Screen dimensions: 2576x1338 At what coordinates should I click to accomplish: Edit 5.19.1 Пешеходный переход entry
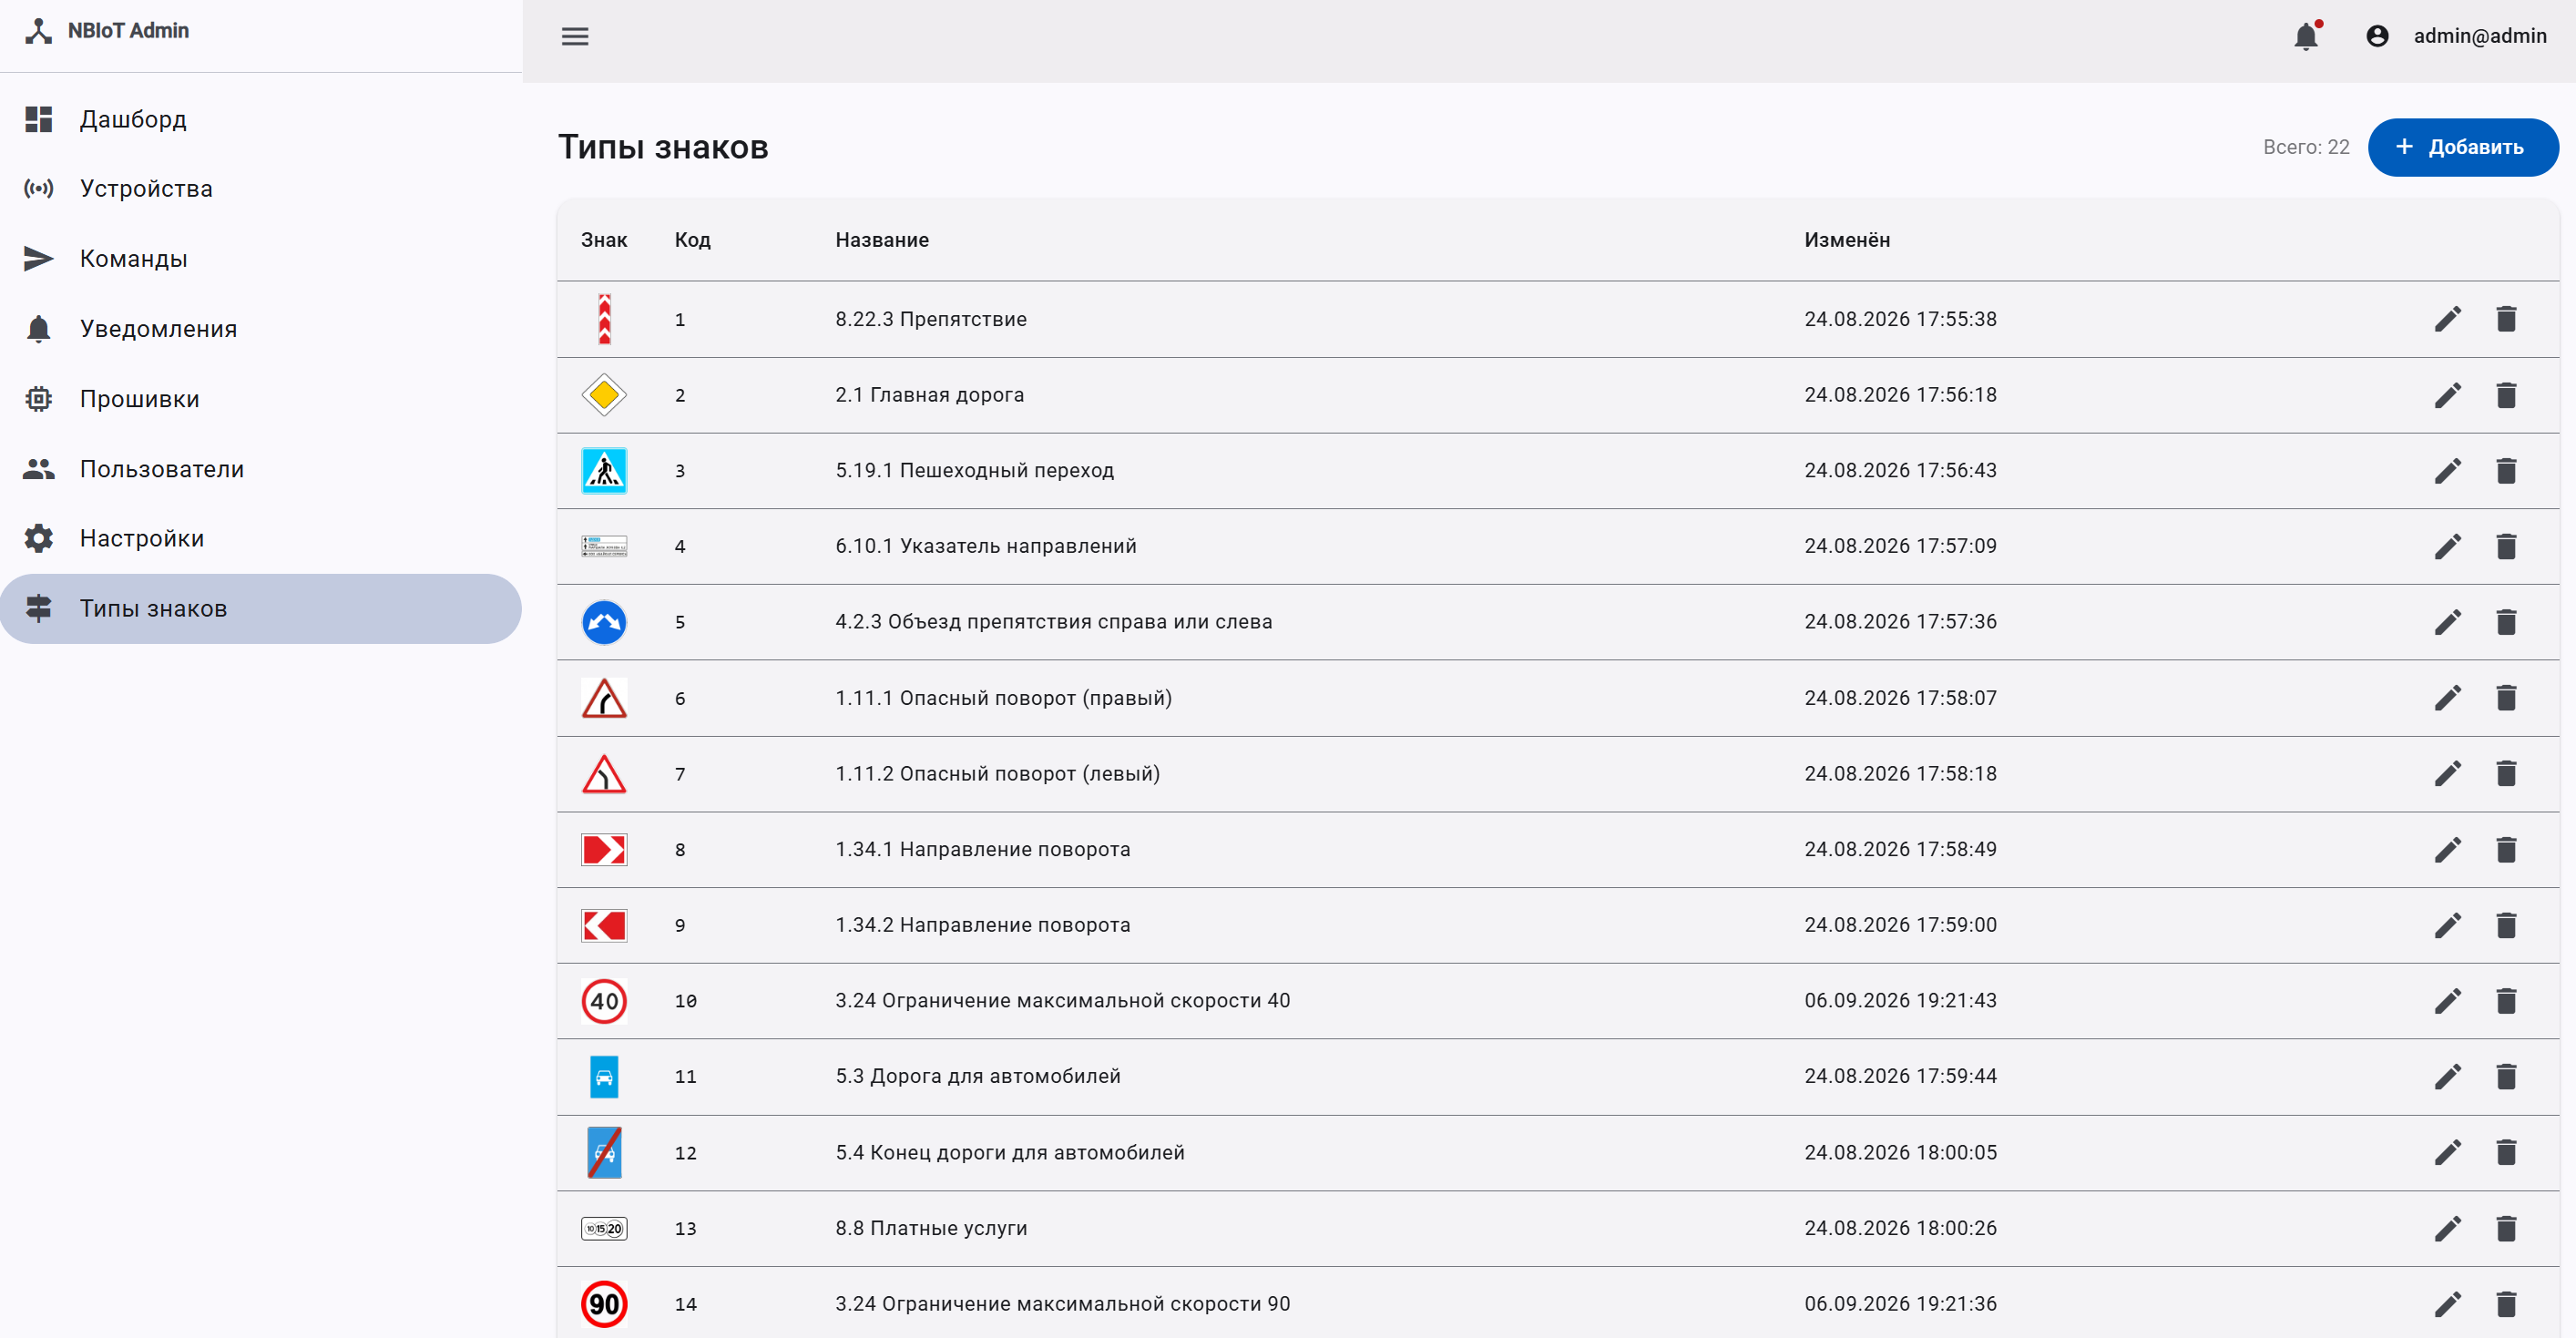[2447, 470]
